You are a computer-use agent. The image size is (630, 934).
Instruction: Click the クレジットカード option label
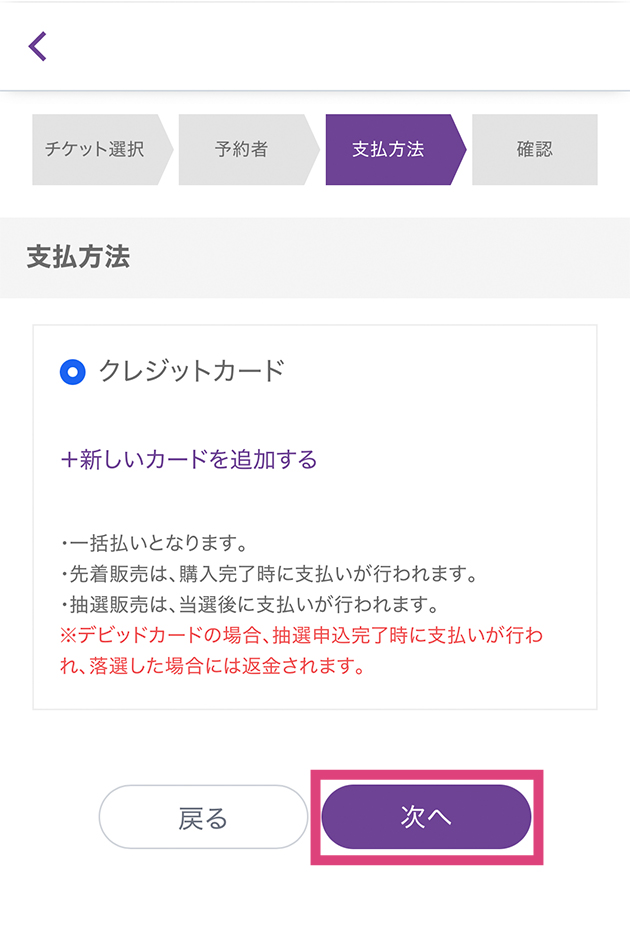[x=191, y=371]
